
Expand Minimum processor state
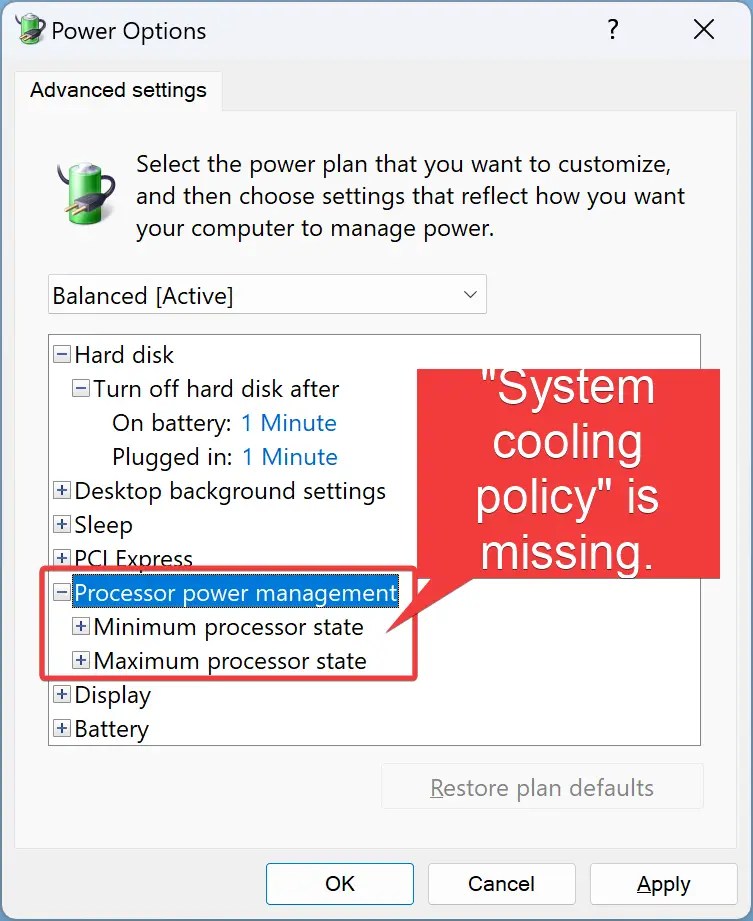(x=81, y=626)
